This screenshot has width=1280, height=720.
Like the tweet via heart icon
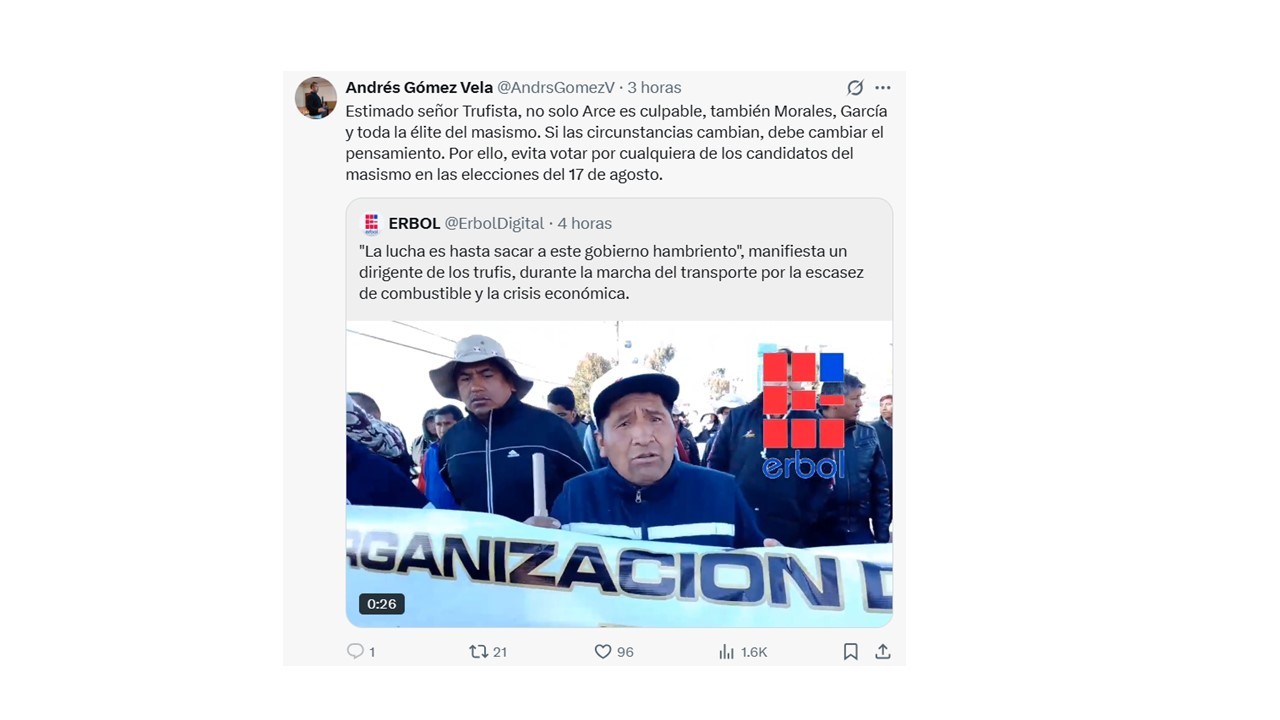tap(603, 651)
